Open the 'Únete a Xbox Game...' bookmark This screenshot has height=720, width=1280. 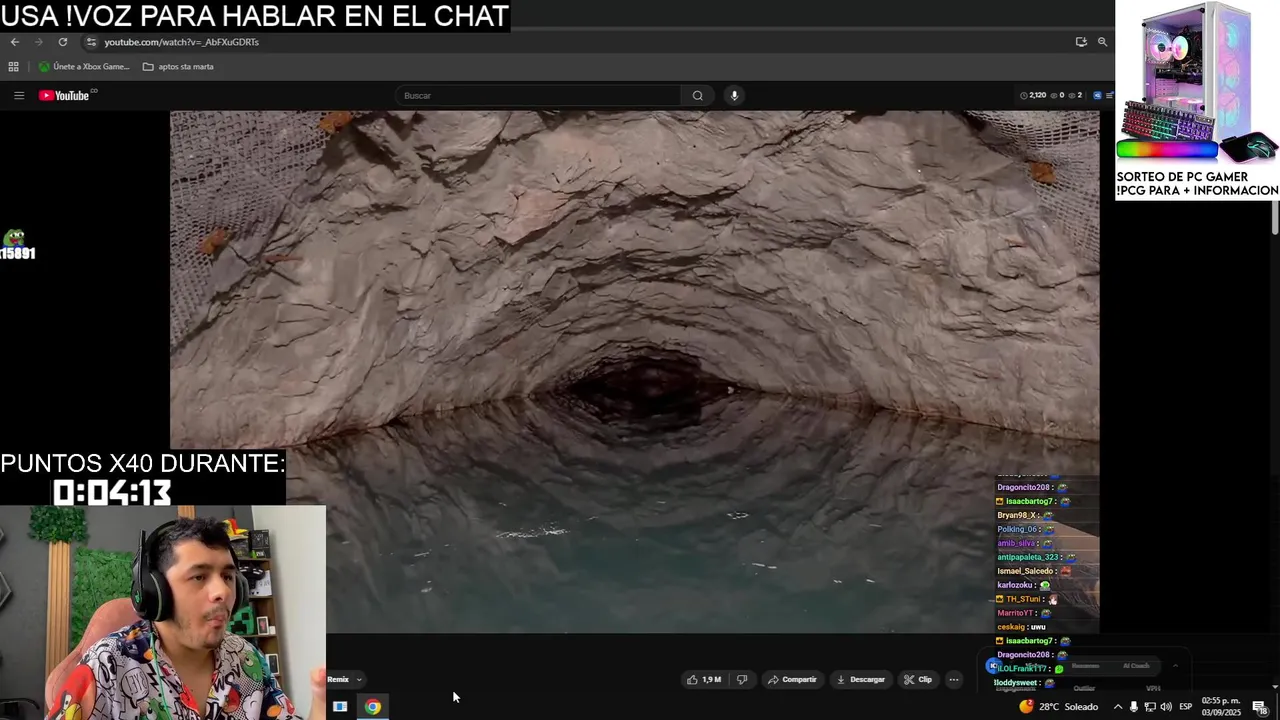[x=84, y=67]
